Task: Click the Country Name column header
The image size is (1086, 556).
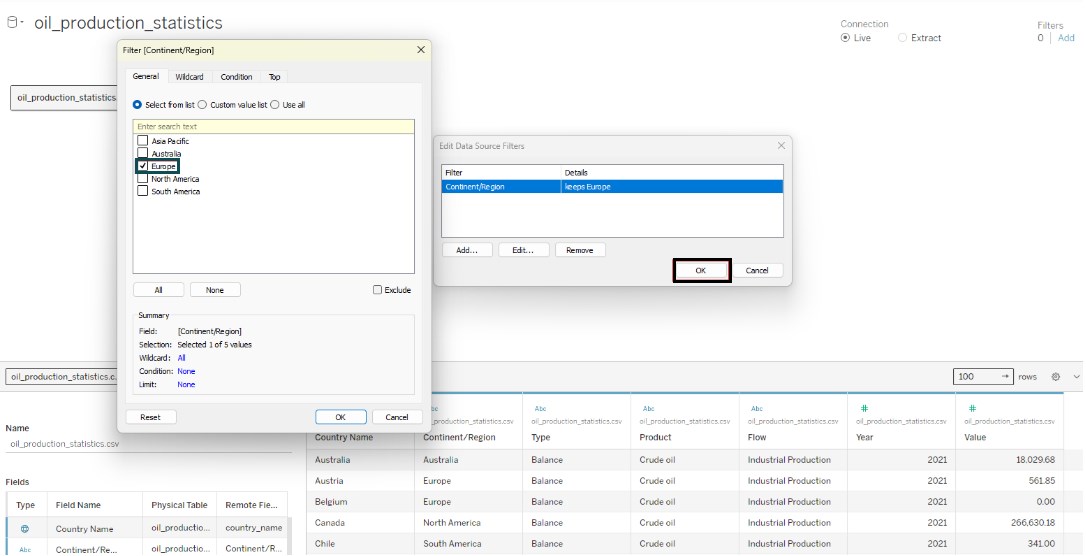Action: (x=344, y=438)
